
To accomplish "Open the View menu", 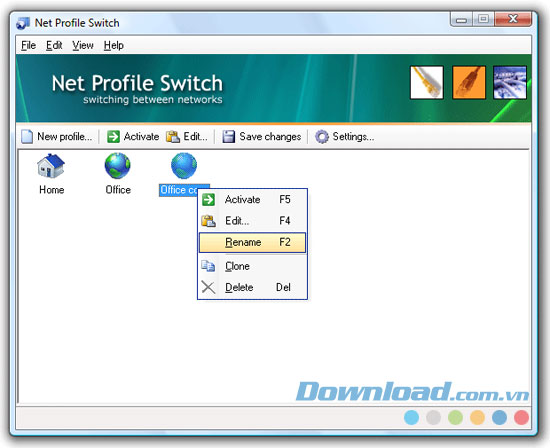I will (x=83, y=45).
